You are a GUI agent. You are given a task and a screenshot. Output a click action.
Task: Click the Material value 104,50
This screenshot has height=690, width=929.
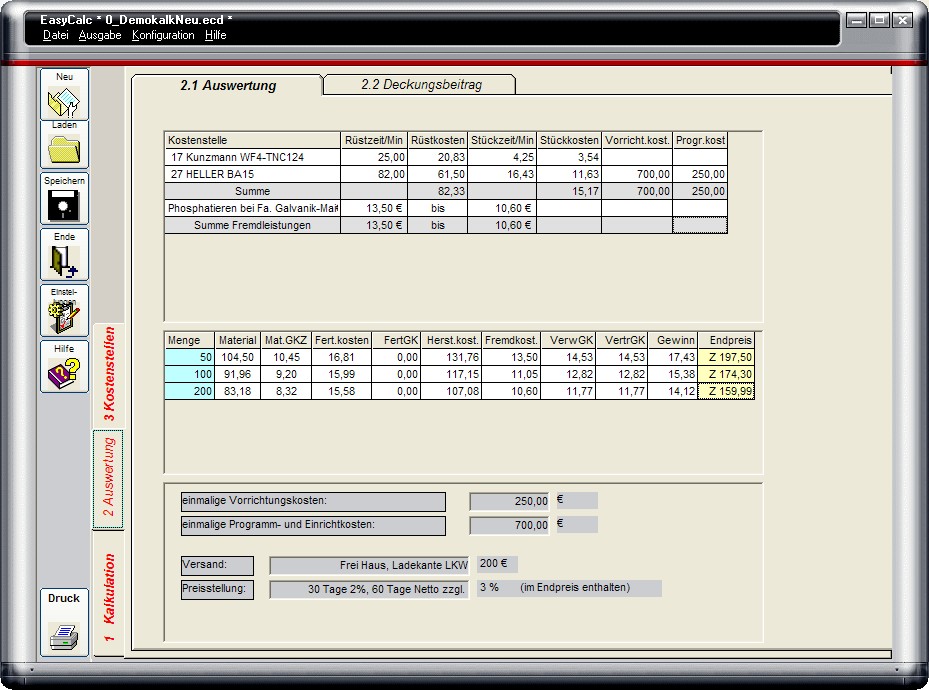pos(238,357)
